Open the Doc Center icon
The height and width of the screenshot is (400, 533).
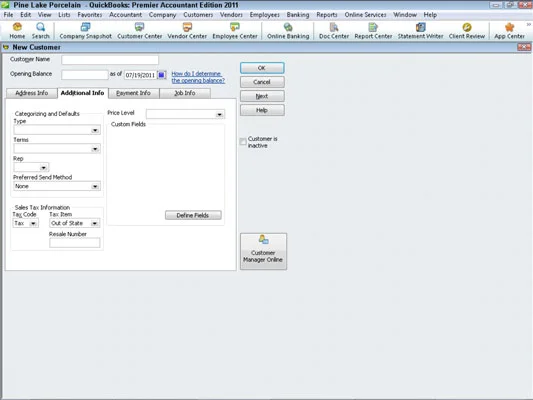click(334, 31)
